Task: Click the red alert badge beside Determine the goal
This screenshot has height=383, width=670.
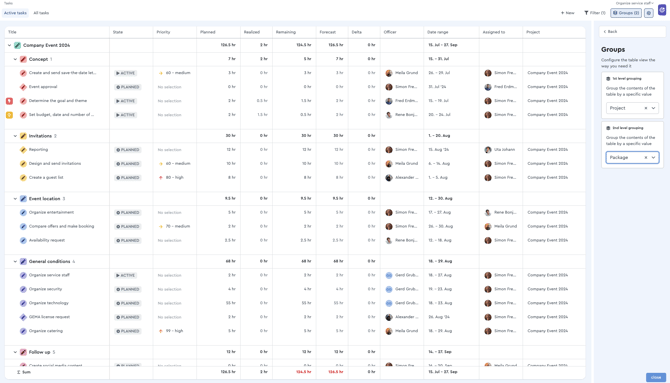Action: [9, 101]
